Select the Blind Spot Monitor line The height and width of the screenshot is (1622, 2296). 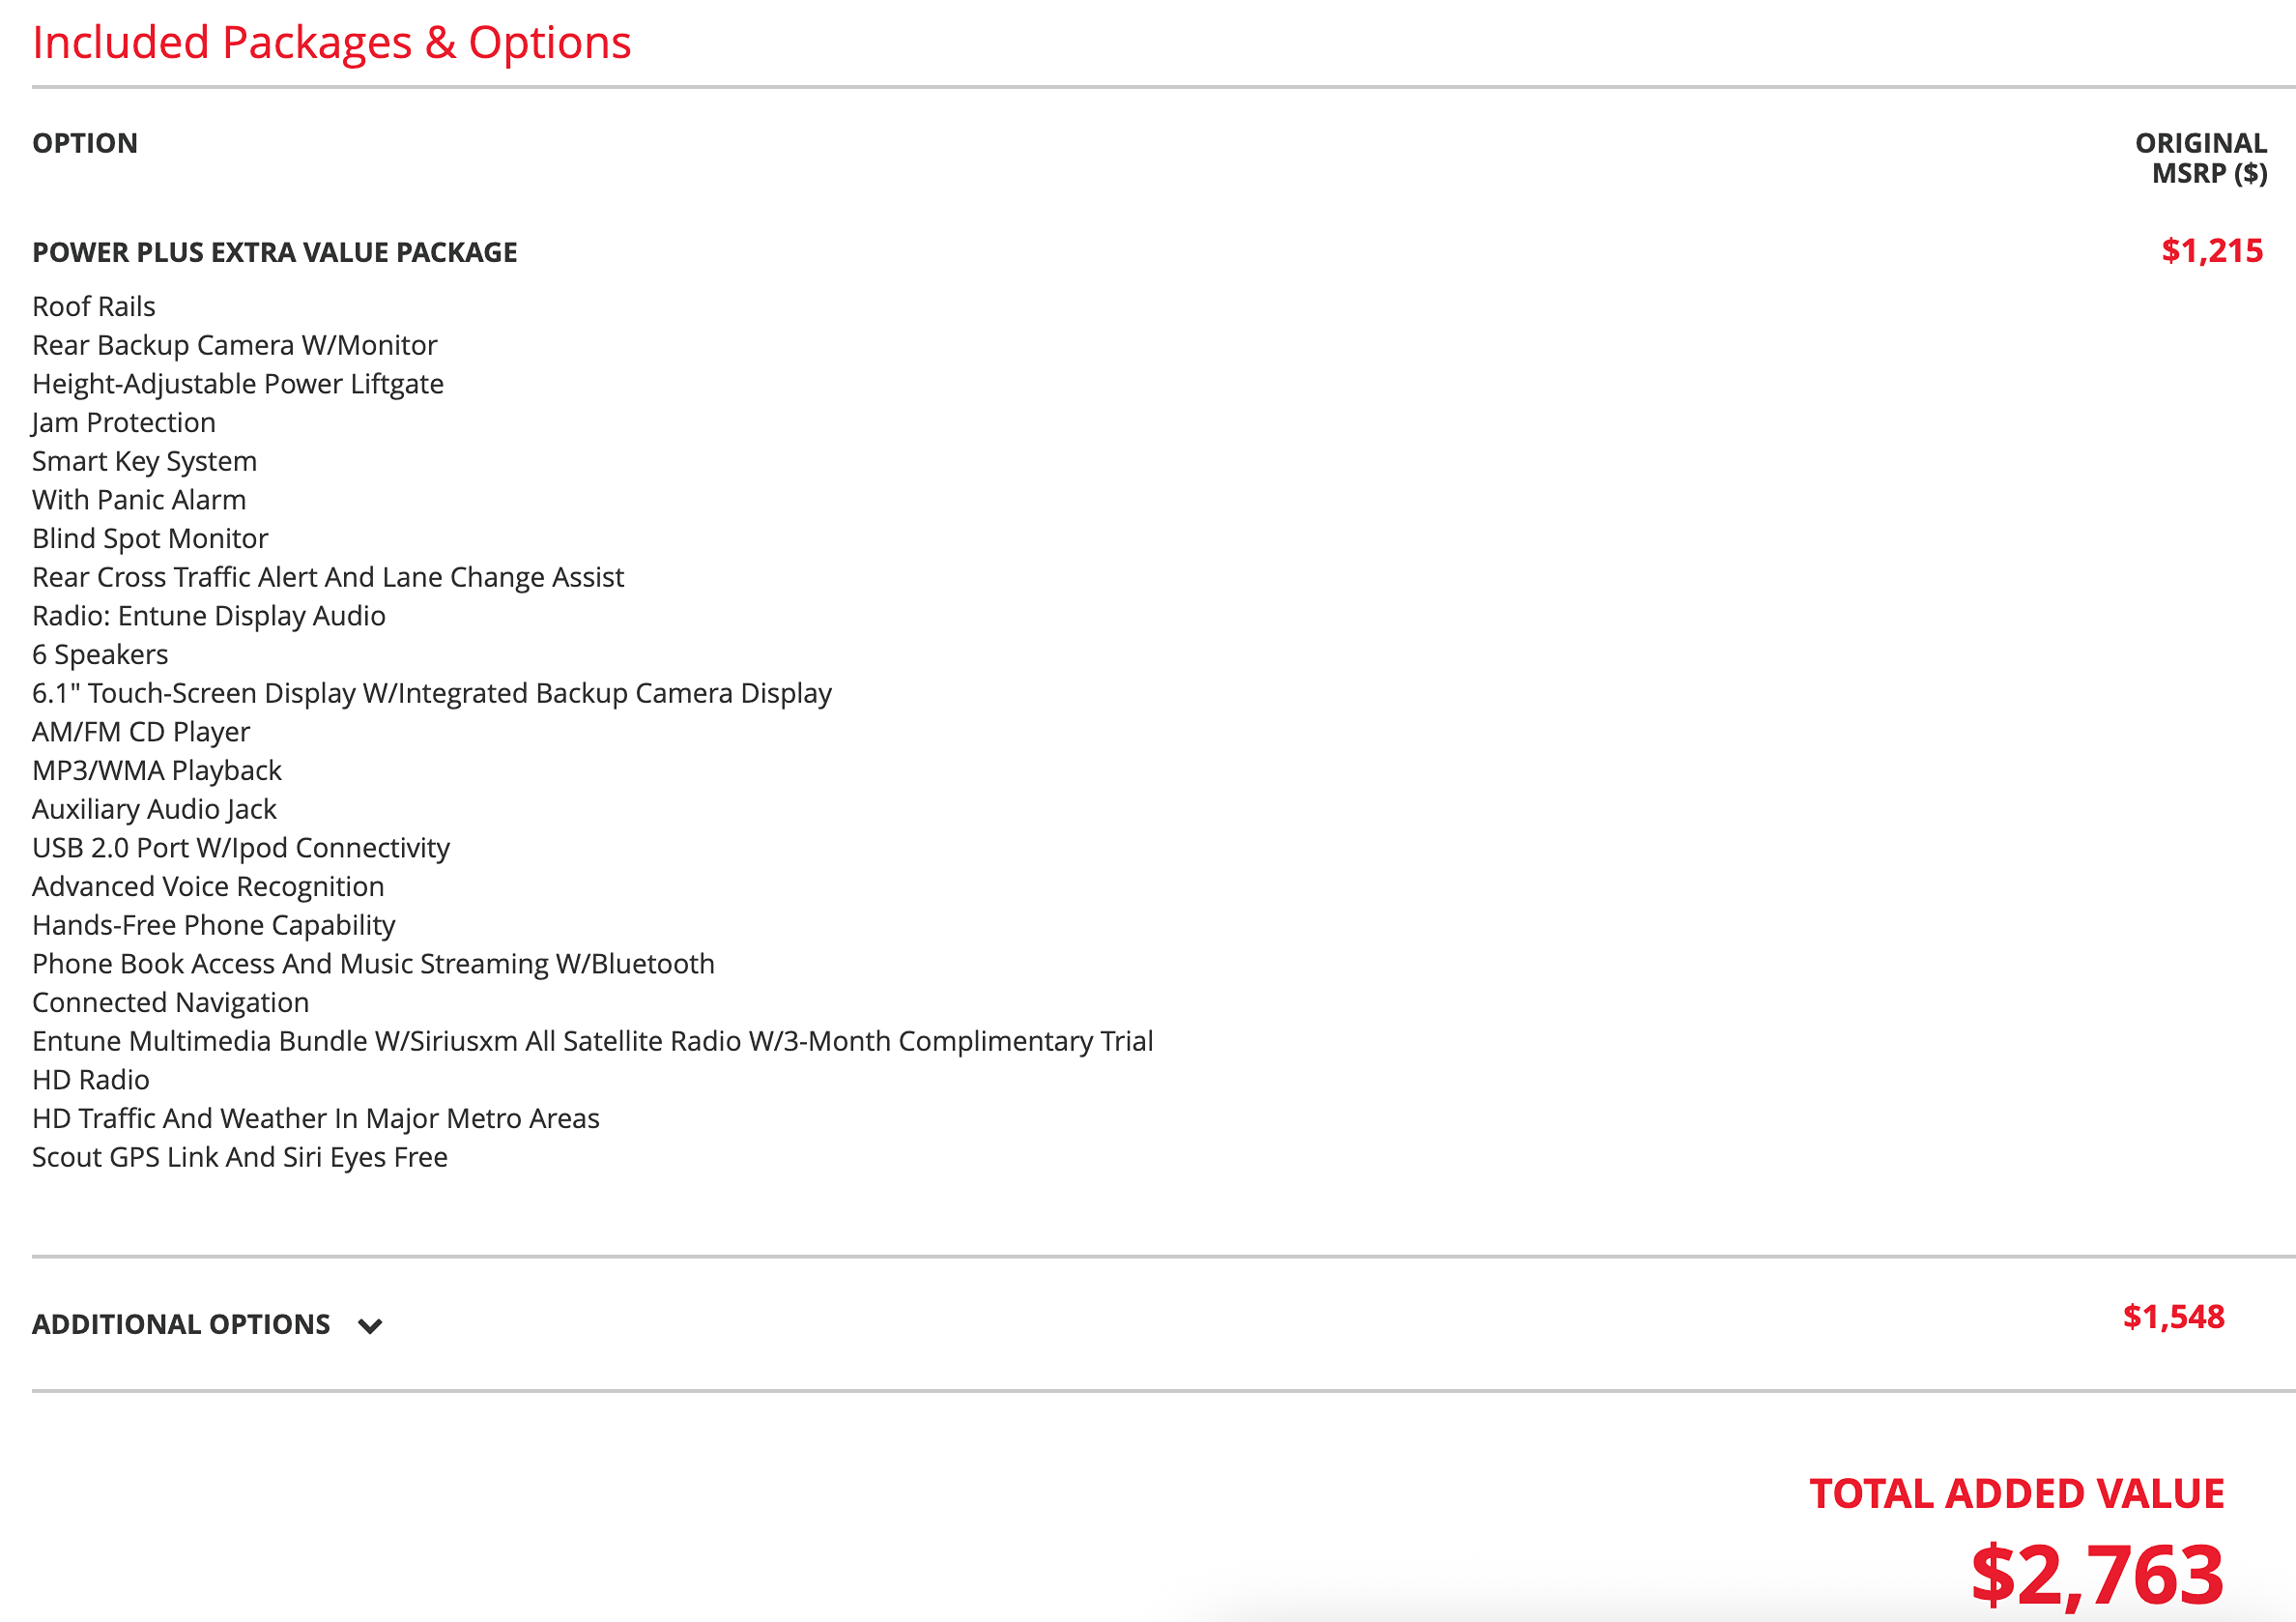(x=150, y=538)
